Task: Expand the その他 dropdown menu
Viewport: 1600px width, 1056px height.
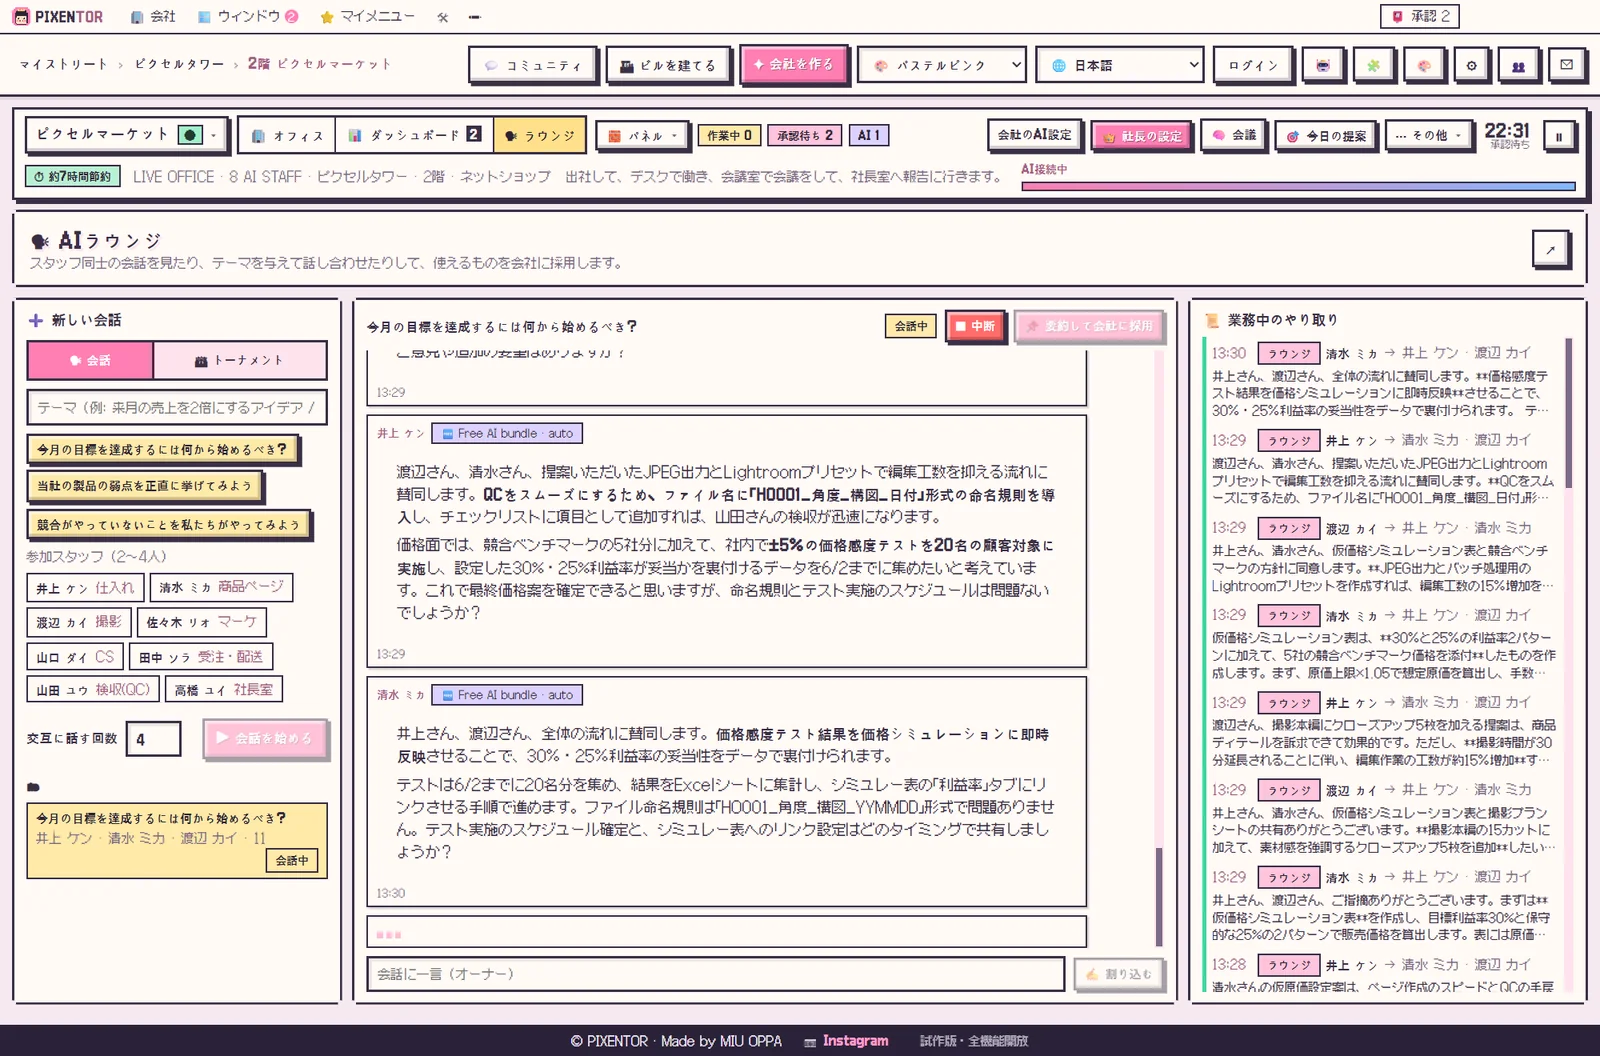Action: coord(1429,135)
